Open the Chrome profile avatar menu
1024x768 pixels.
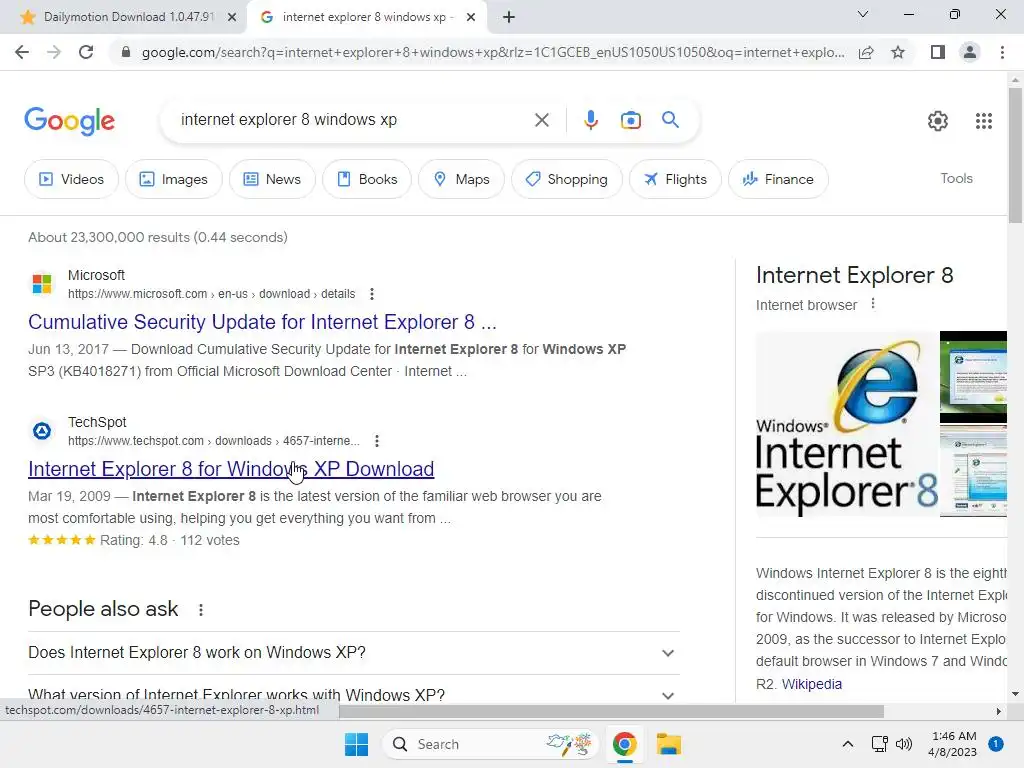point(970,52)
